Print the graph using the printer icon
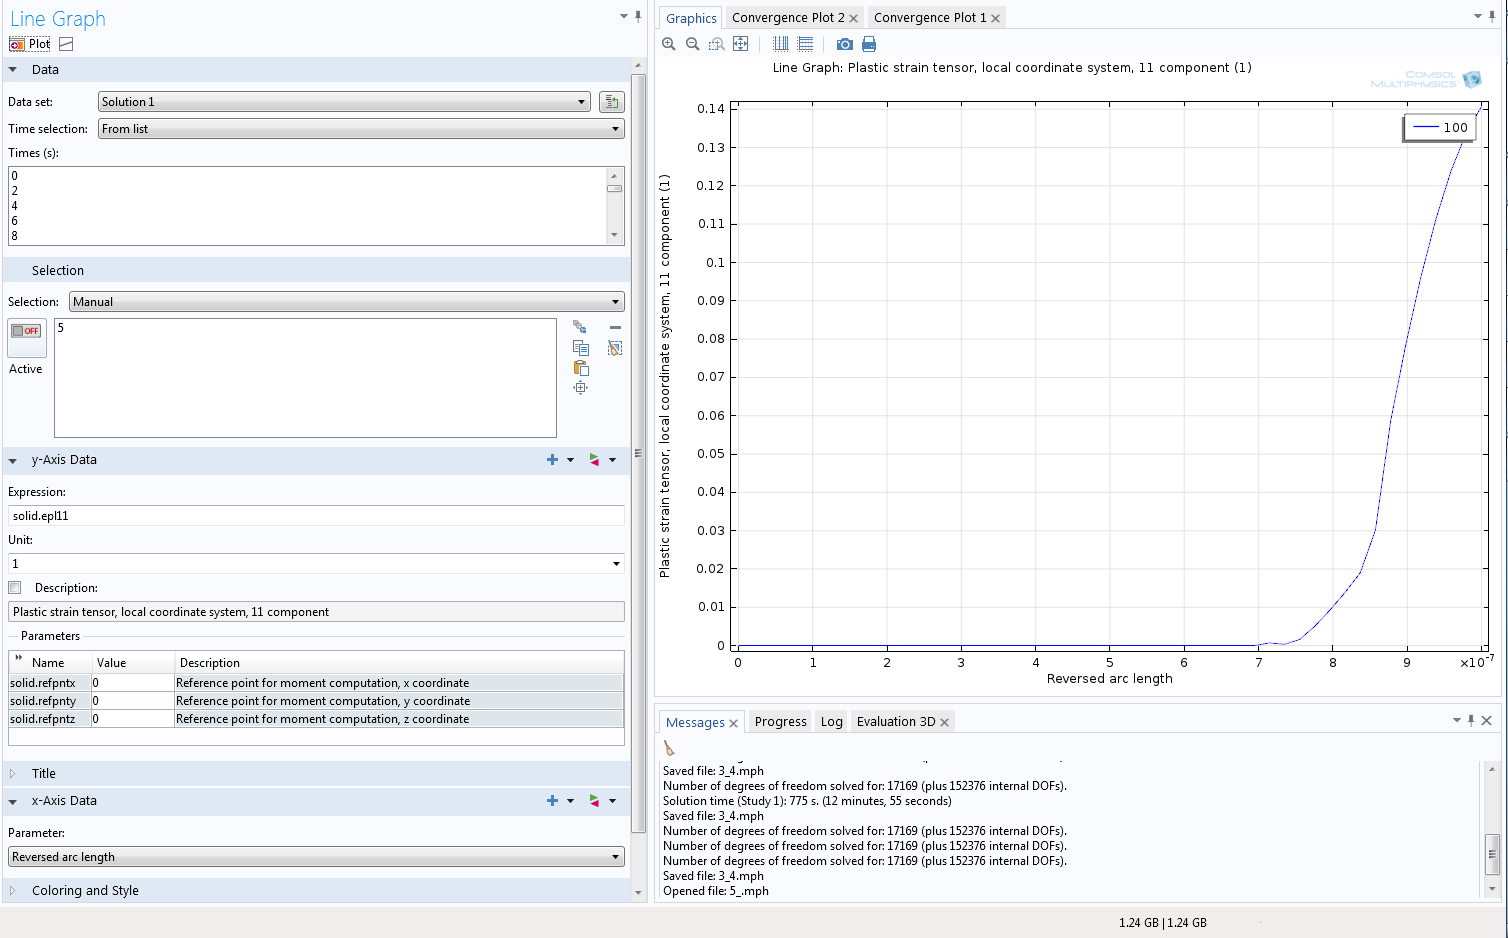Image resolution: width=1508 pixels, height=938 pixels. 869,44
